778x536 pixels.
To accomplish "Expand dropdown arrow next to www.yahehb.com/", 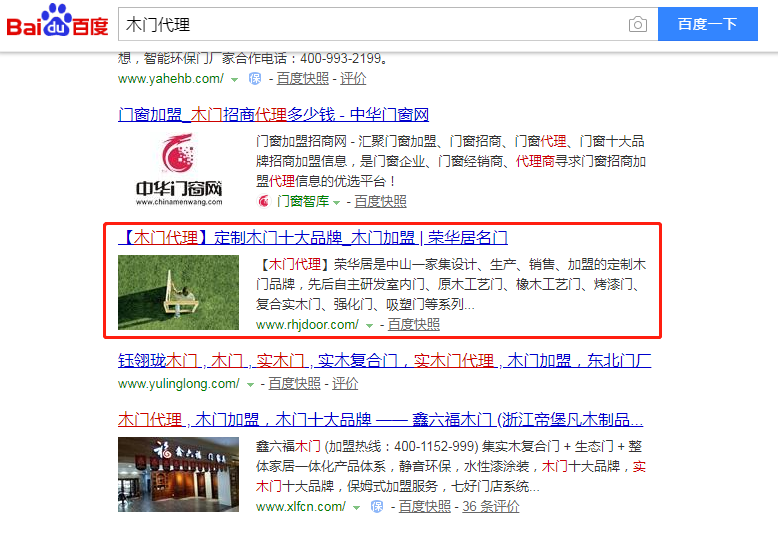I will [235, 79].
